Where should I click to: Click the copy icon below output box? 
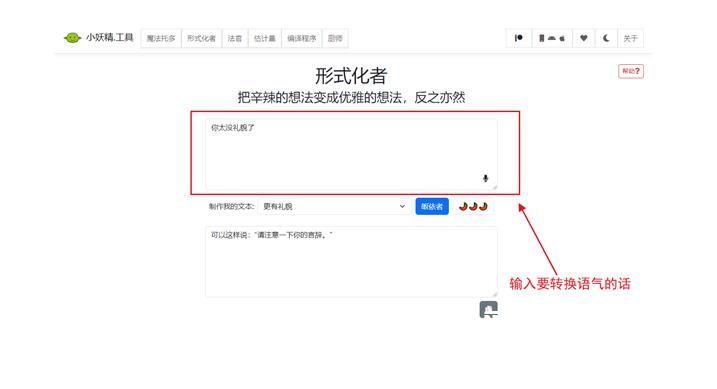[488, 309]
